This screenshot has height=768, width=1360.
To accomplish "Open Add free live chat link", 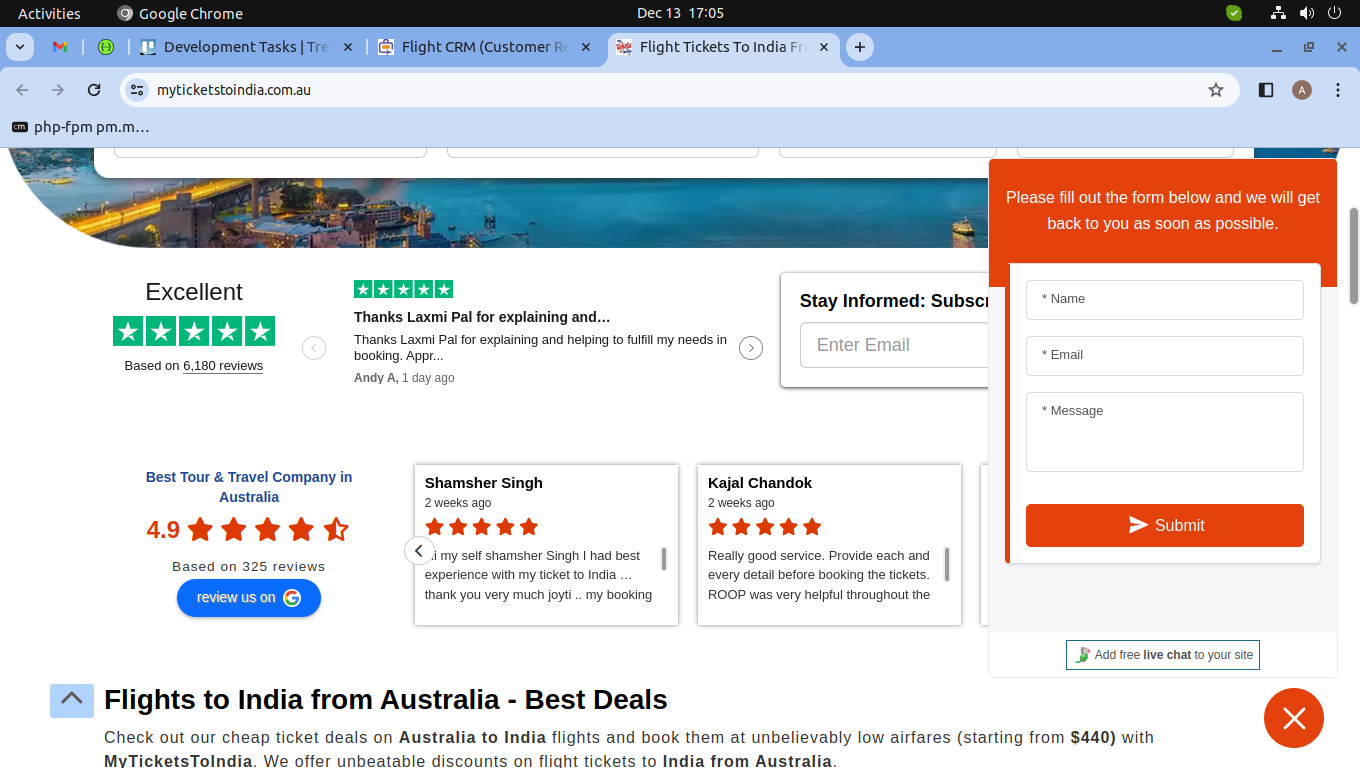I will pyautogui.click(x=1163, y=655).
